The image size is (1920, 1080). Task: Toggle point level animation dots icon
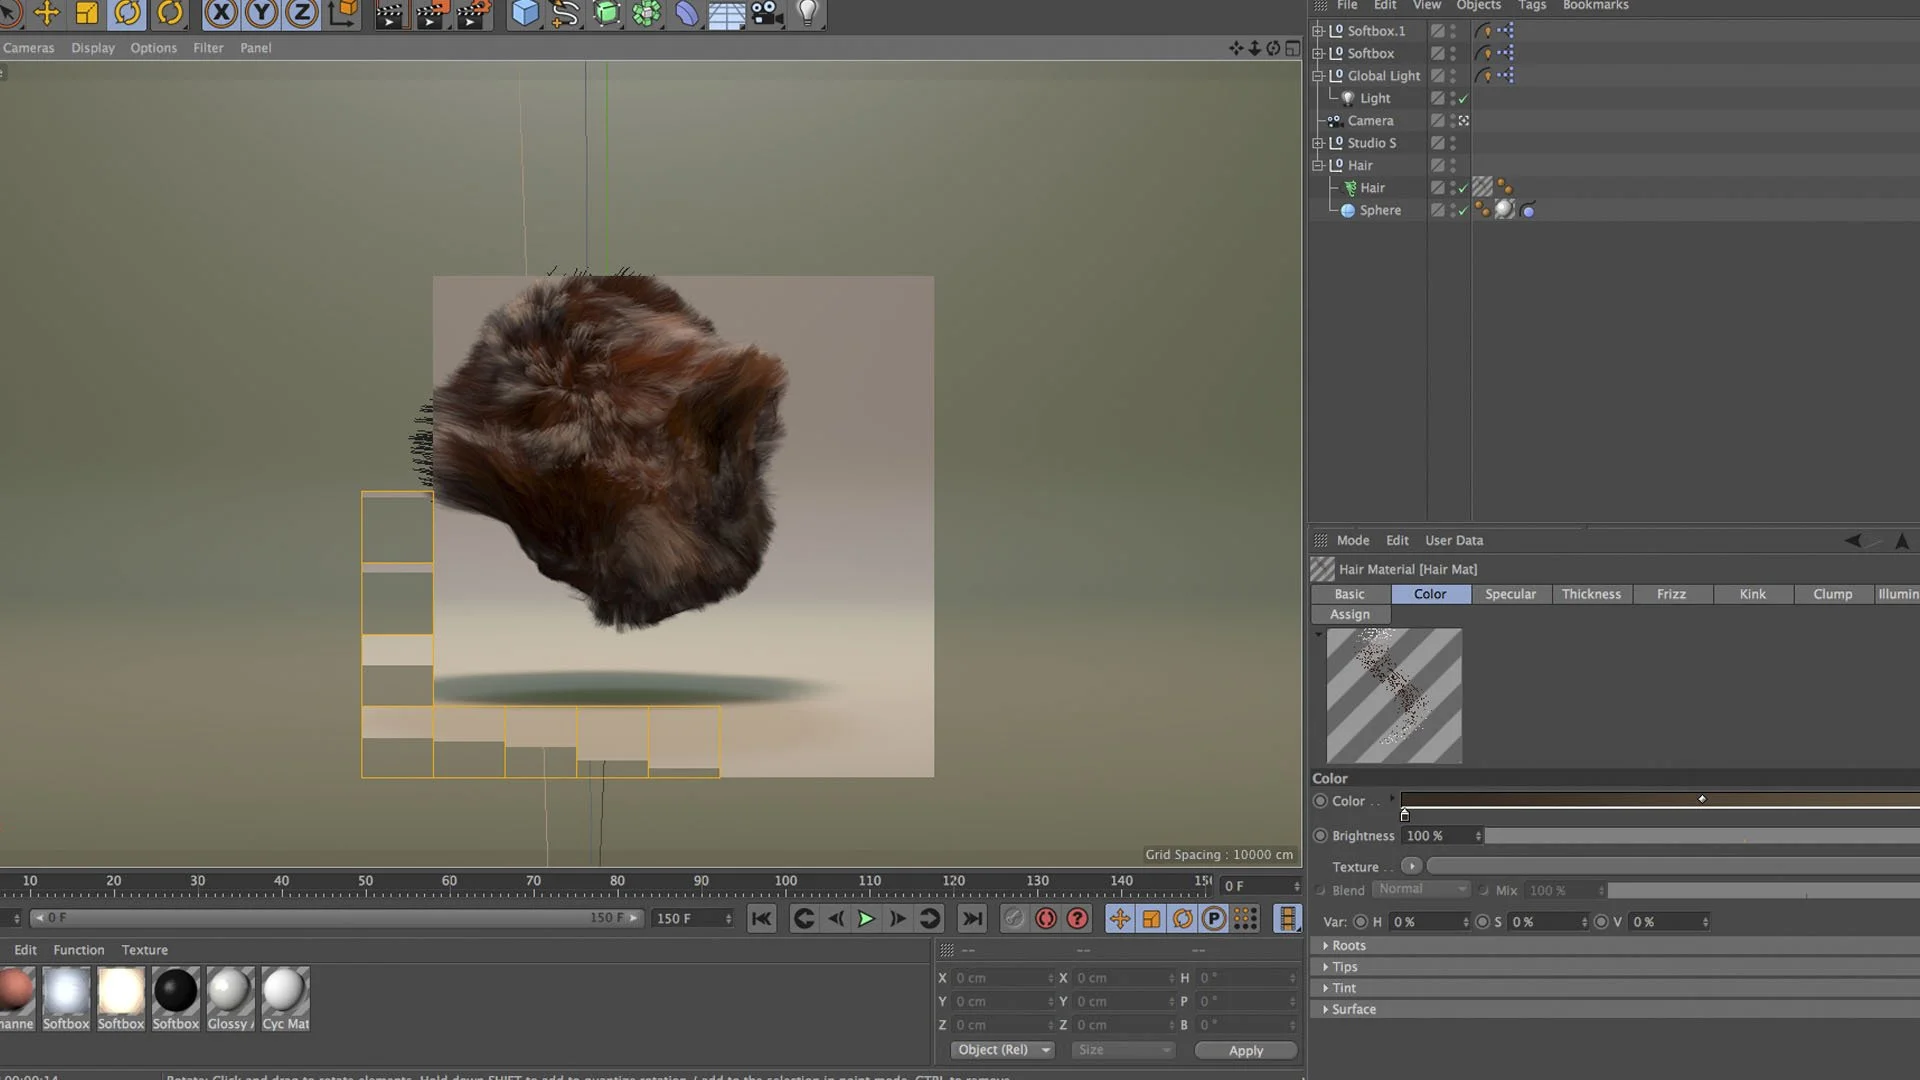(1246, 918)
